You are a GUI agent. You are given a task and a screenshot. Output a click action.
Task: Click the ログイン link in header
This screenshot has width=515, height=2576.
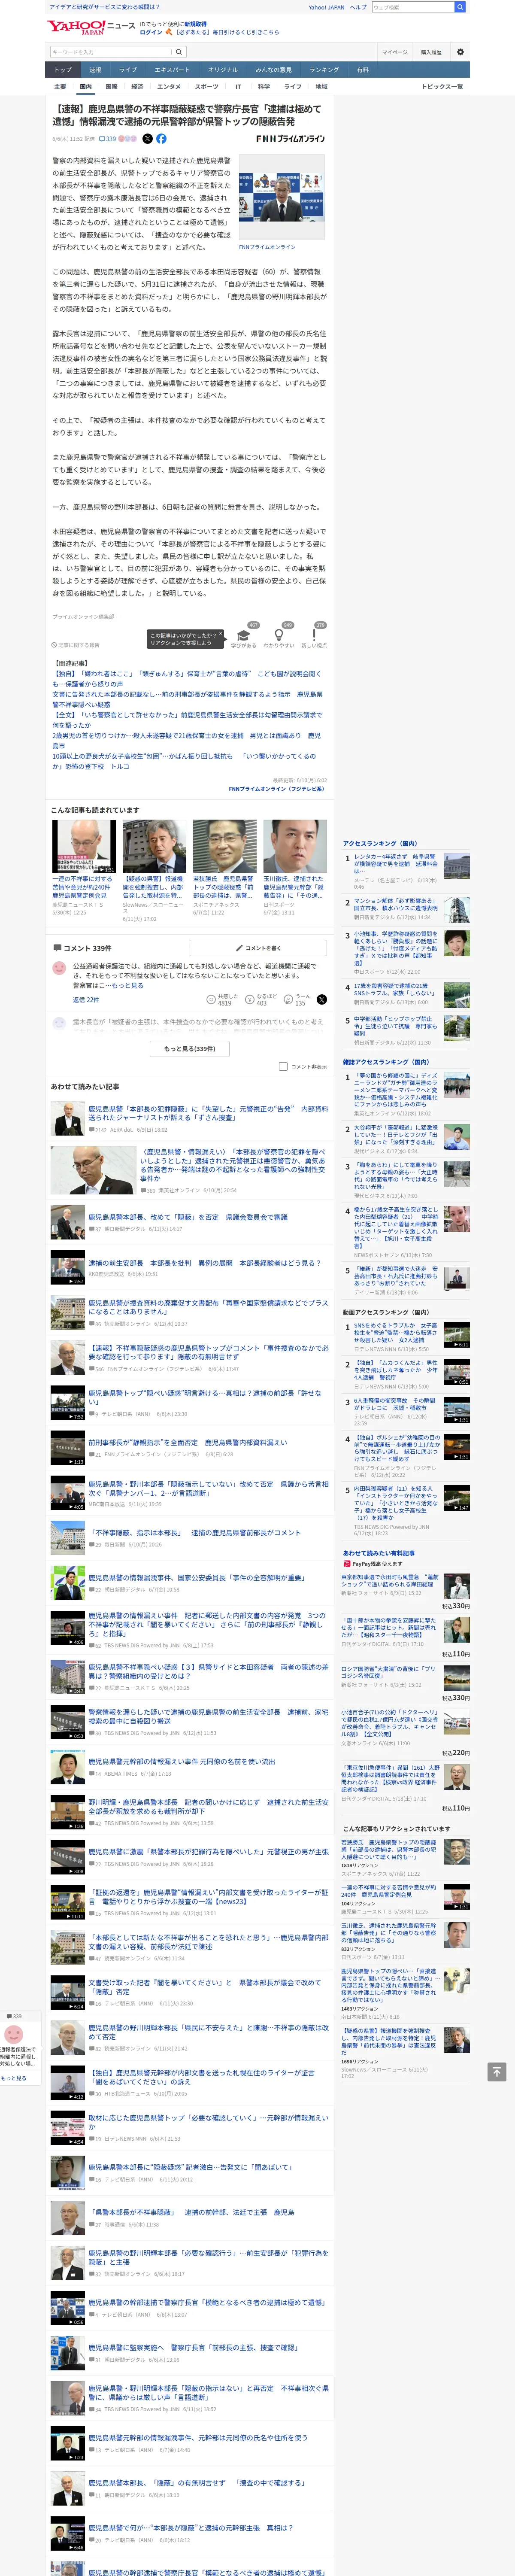pyautogui.click(x=151, y=32)
